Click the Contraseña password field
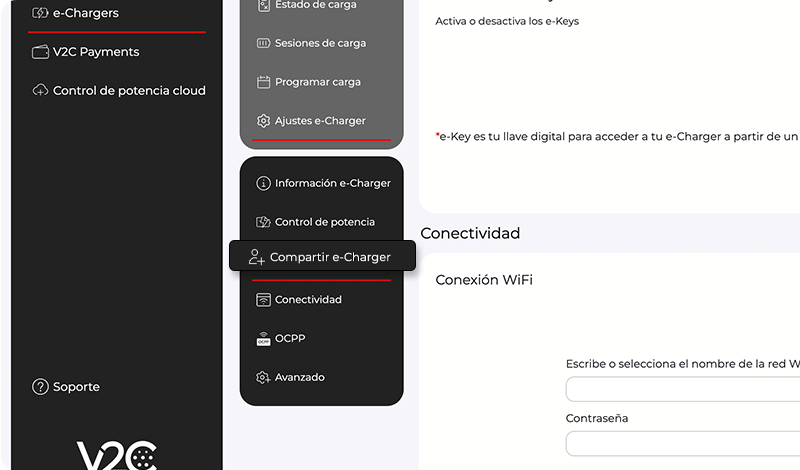Screen dimensions: 800x470 tap(682, 443)
